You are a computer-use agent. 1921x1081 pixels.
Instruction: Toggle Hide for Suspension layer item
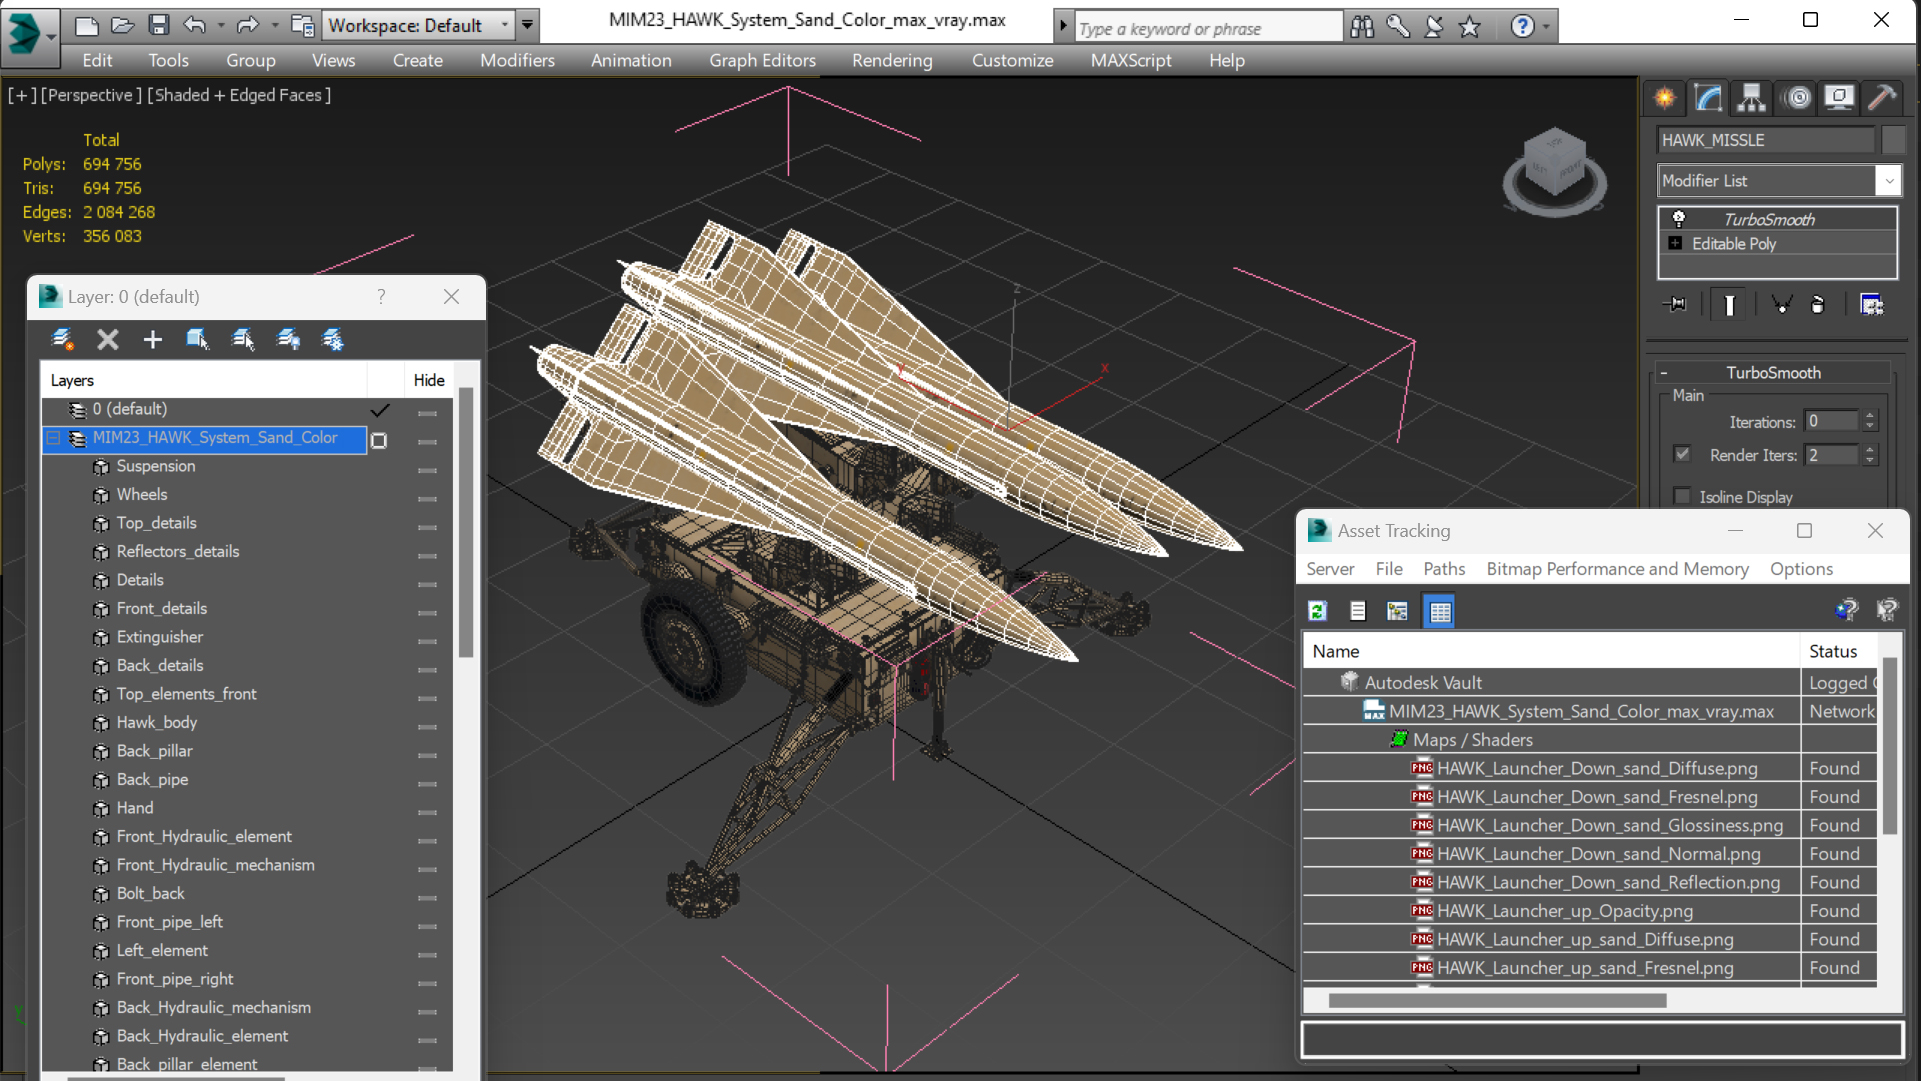[x=428, y=470]
